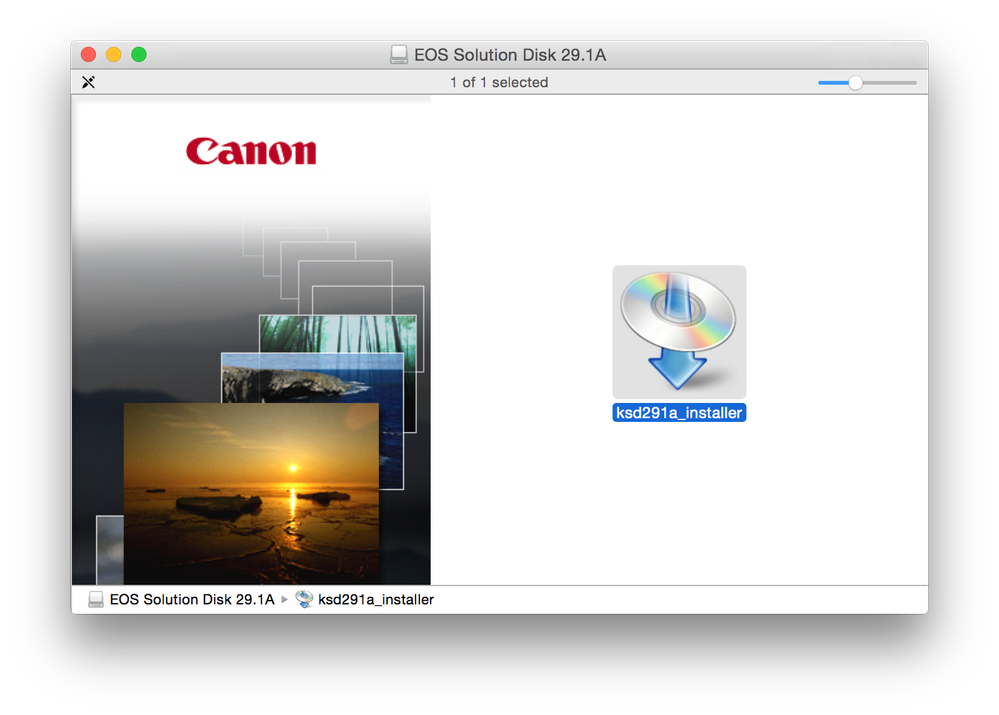The width and height of the screenshot is (999, 715).
Task: Click the small installer icon in the path bar
Action: 304,600
